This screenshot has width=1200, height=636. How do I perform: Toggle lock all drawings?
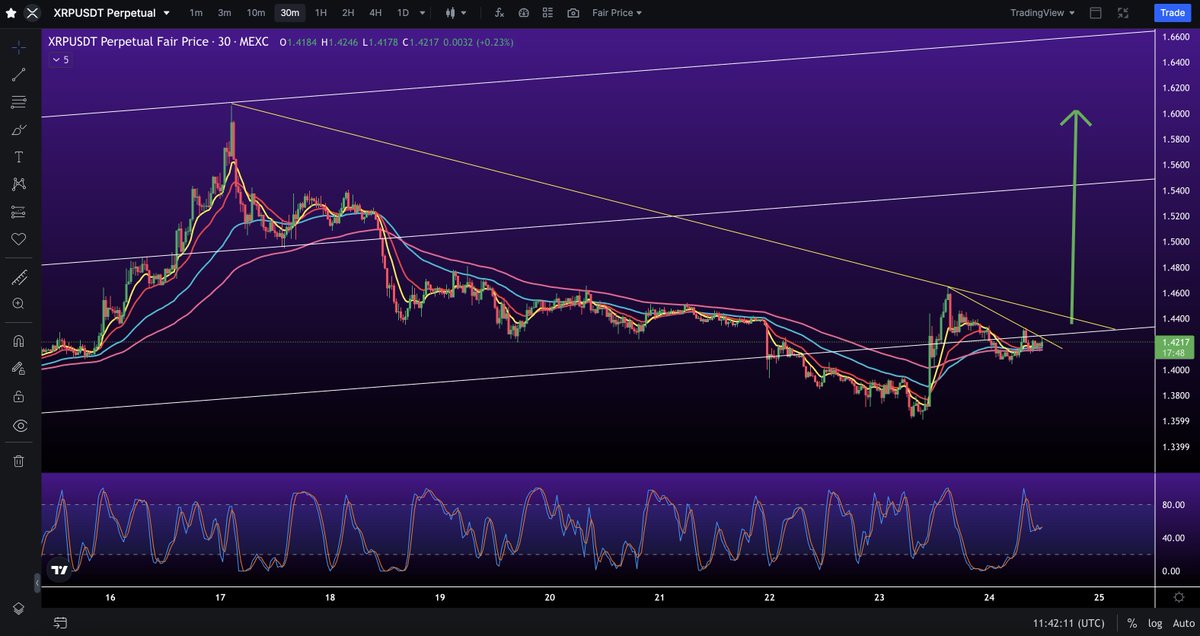[x=18, y=396]
